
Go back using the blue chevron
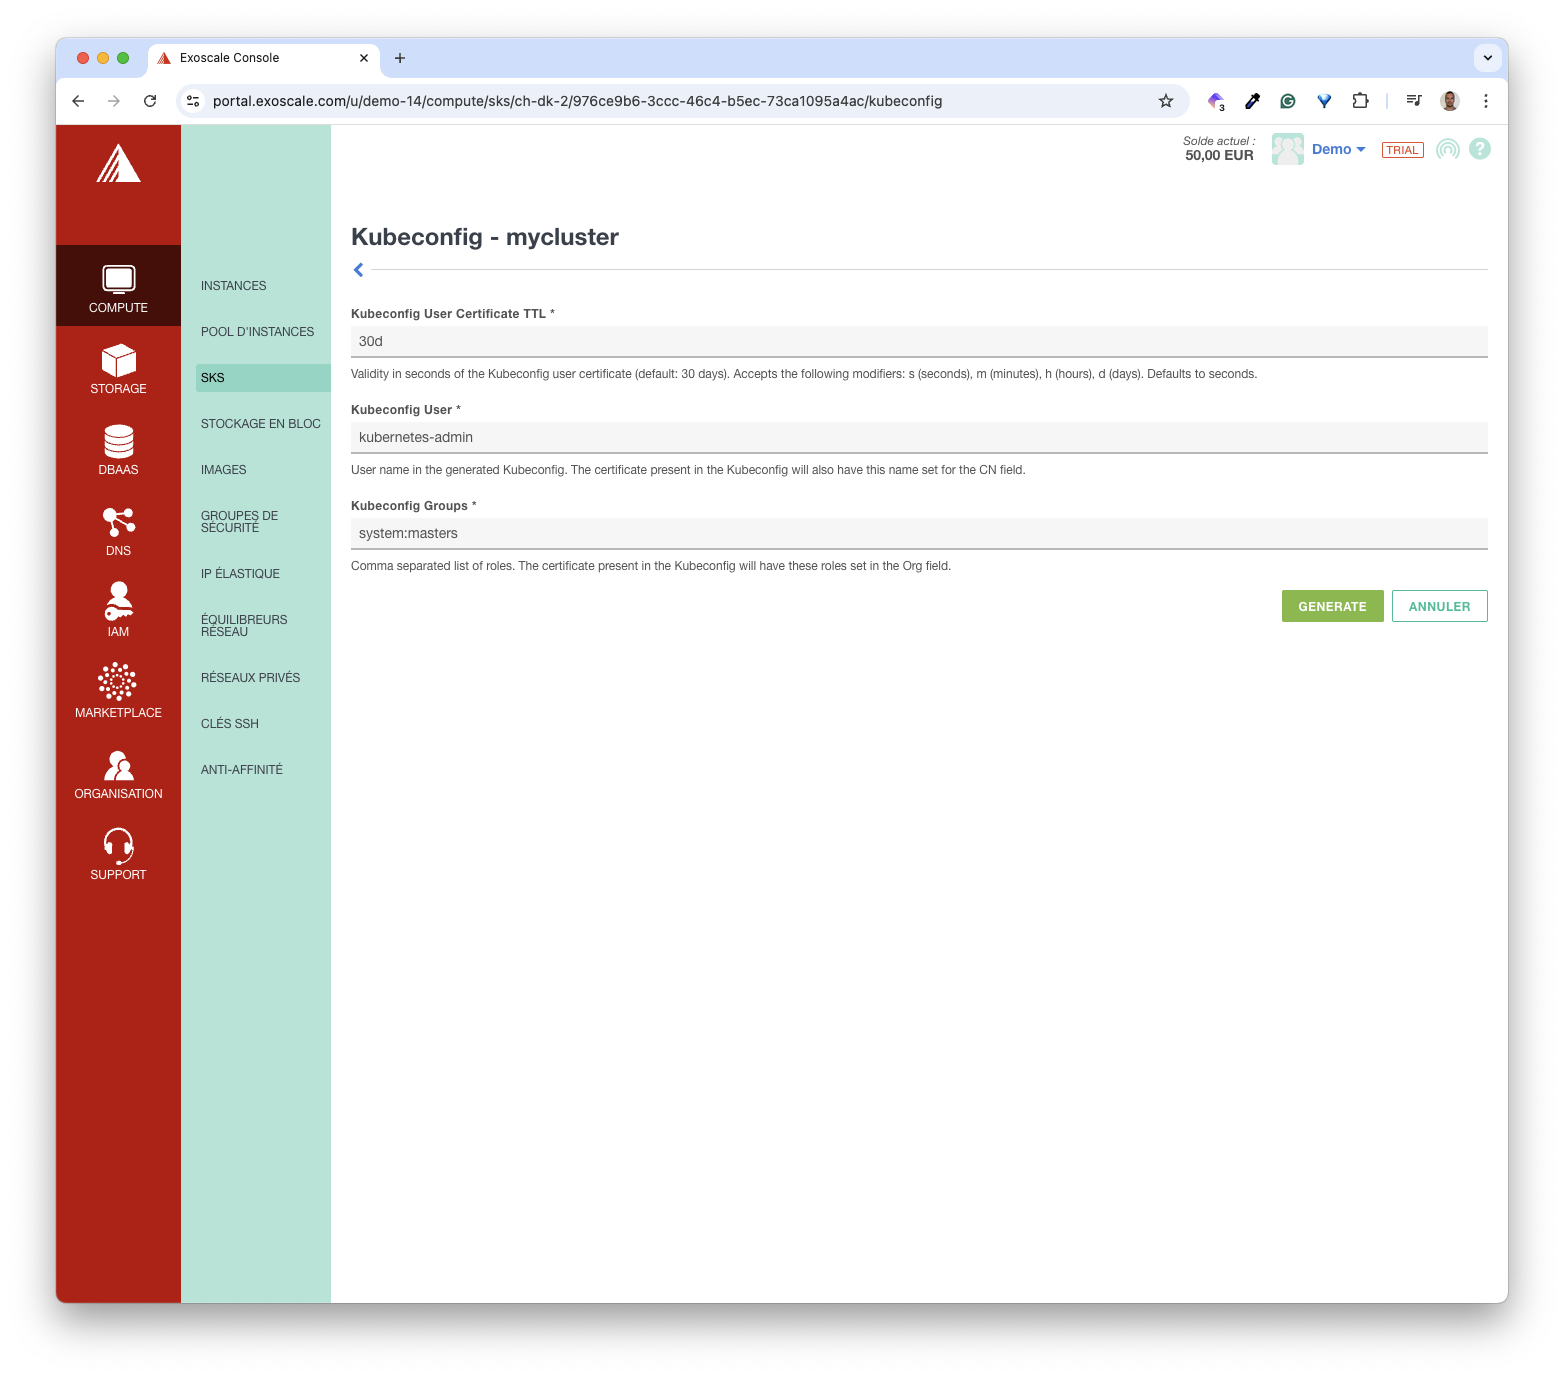pos(358,270)
